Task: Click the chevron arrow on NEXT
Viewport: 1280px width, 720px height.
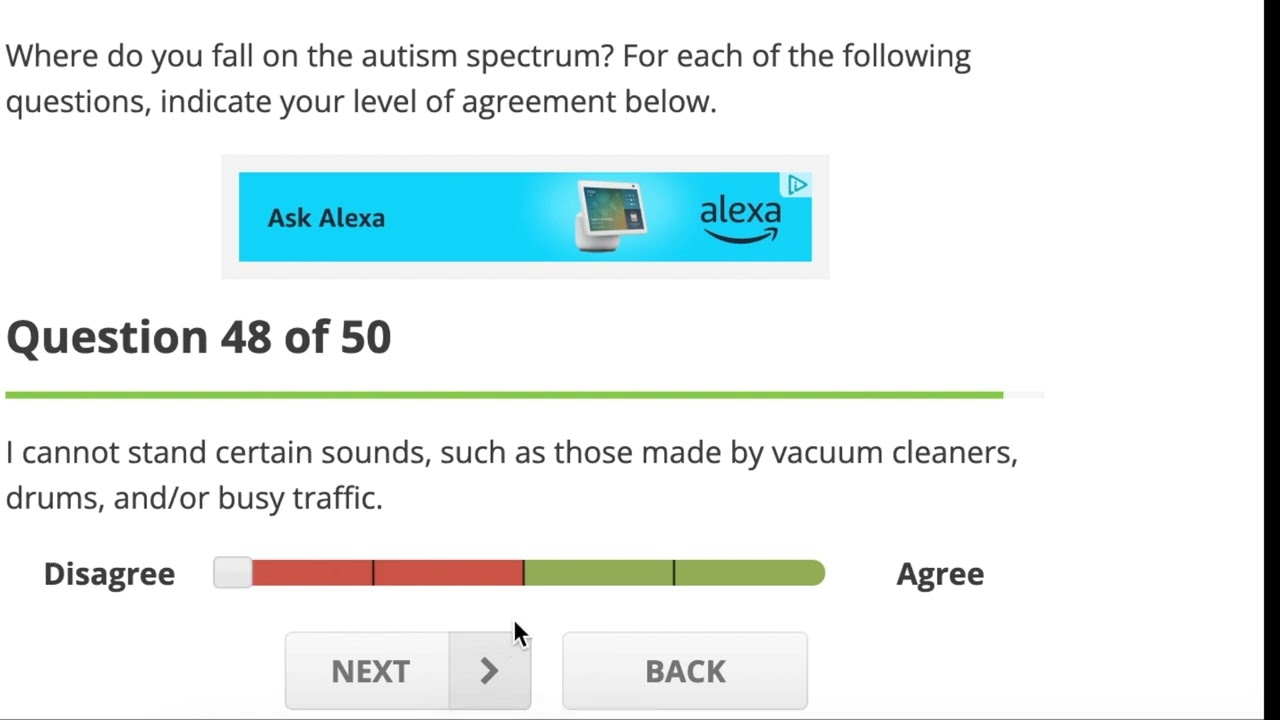Action: pos(489,671)
